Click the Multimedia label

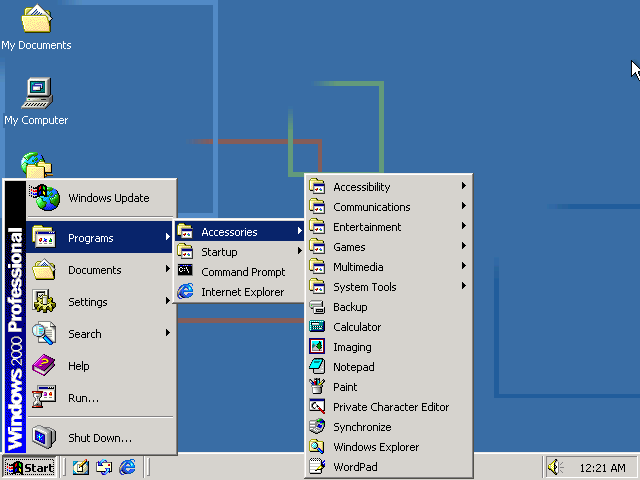[x=358, y=267]
